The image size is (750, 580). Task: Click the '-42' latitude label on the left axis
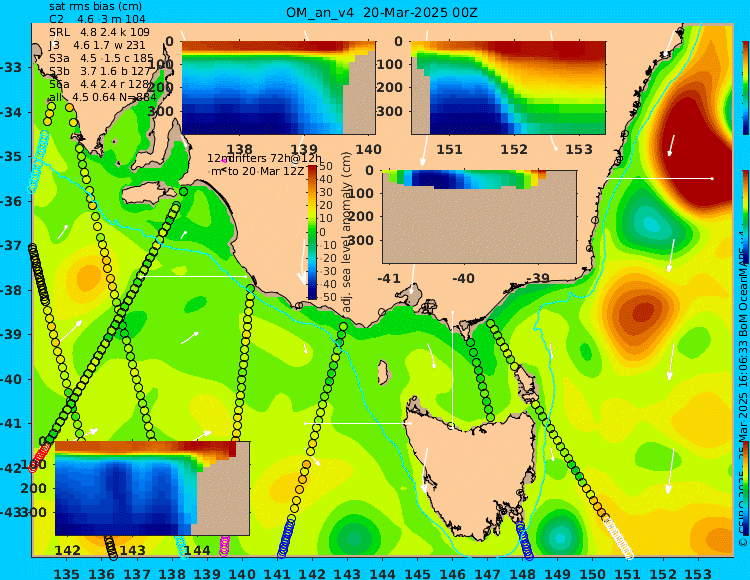[11, 468]
